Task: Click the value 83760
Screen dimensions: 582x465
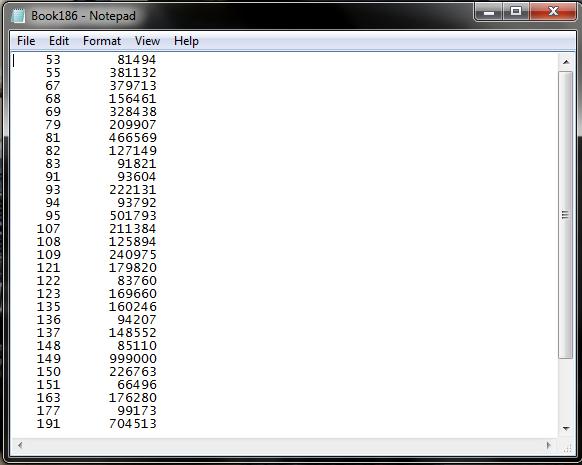Action: [137, 280]
